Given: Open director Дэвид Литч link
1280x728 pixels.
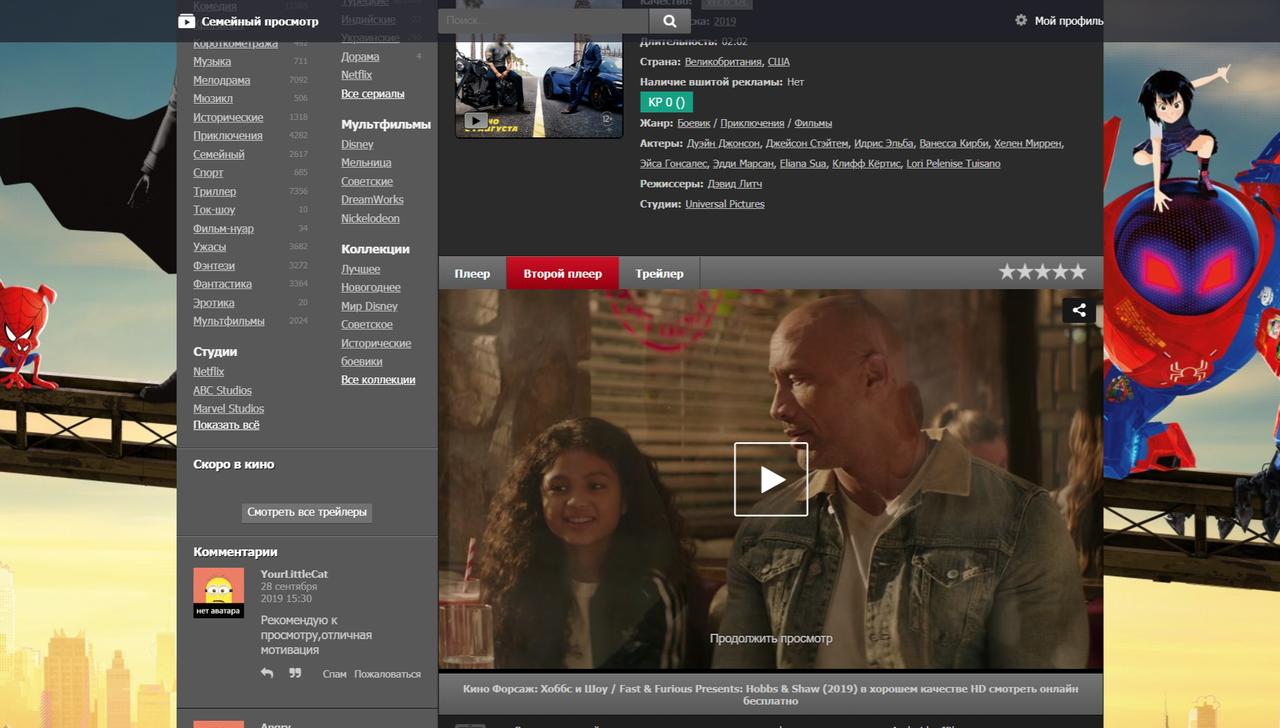Looking at the screenshot, I should (x=735, y=184).
